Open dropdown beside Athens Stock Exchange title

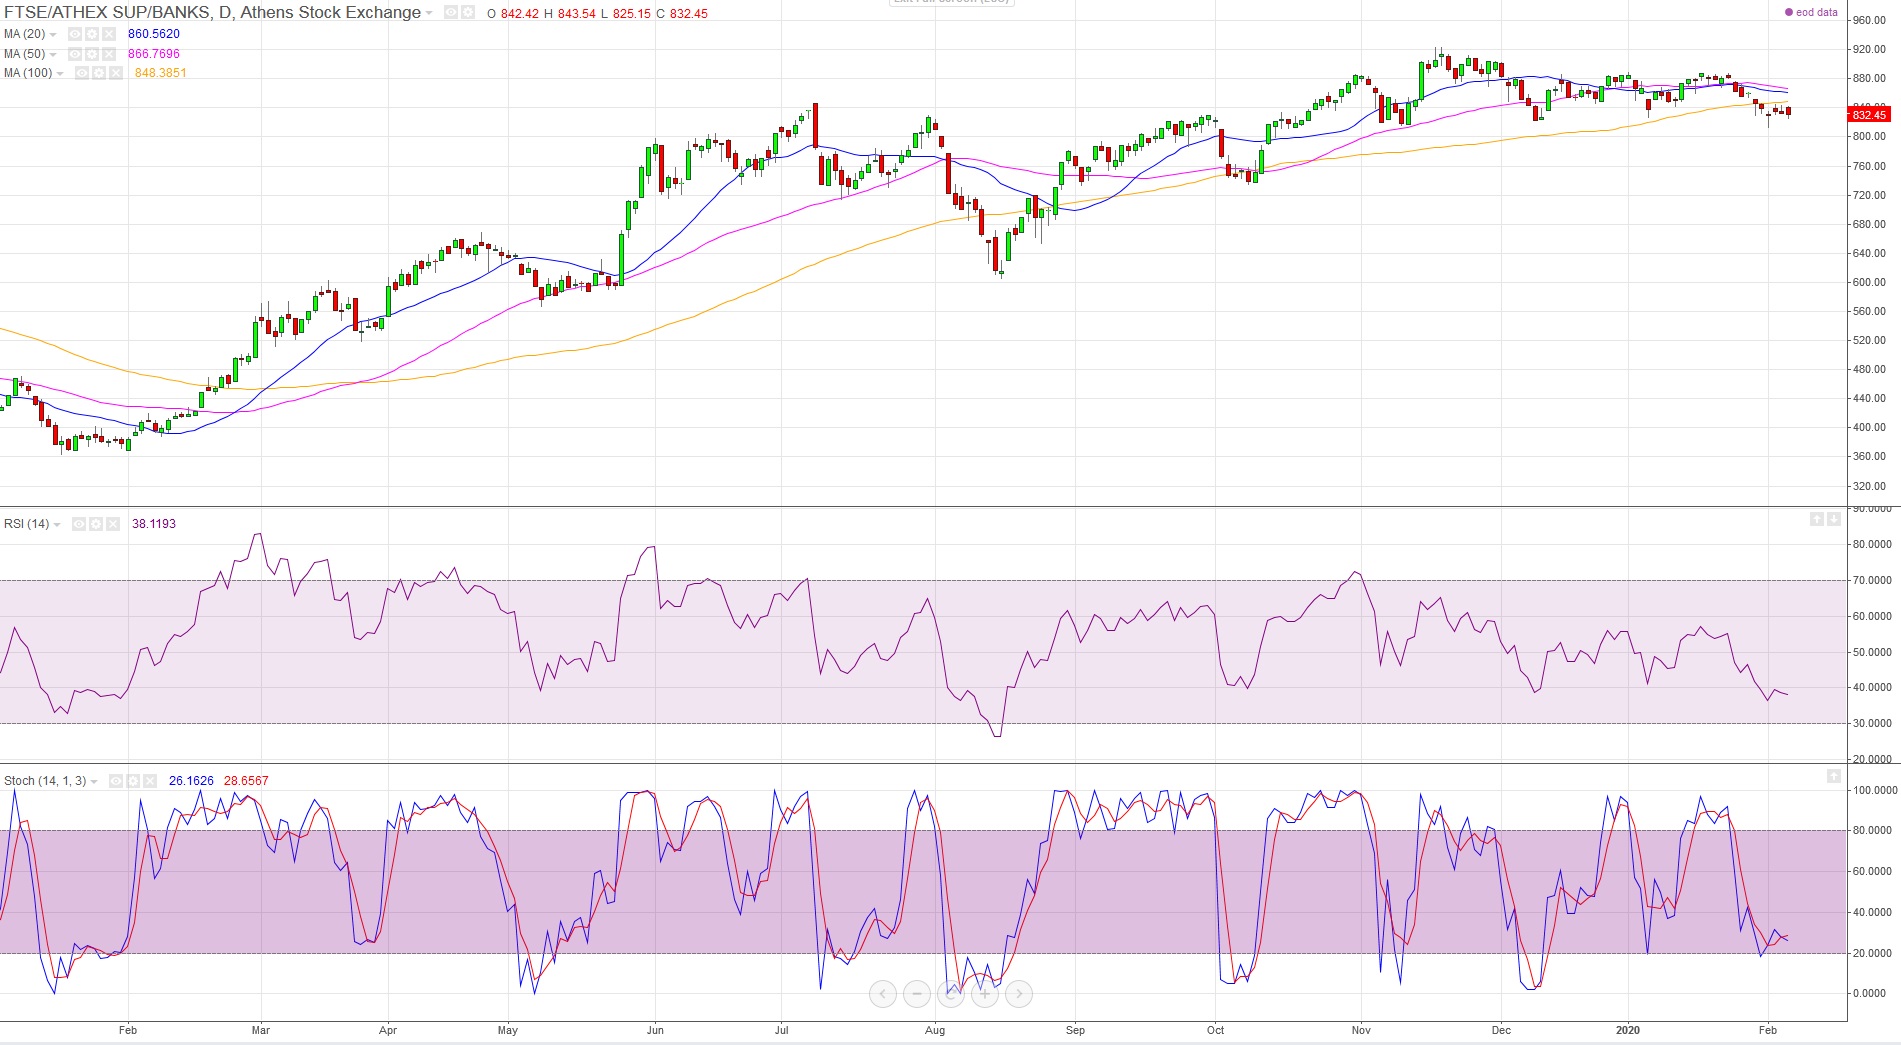429,13
